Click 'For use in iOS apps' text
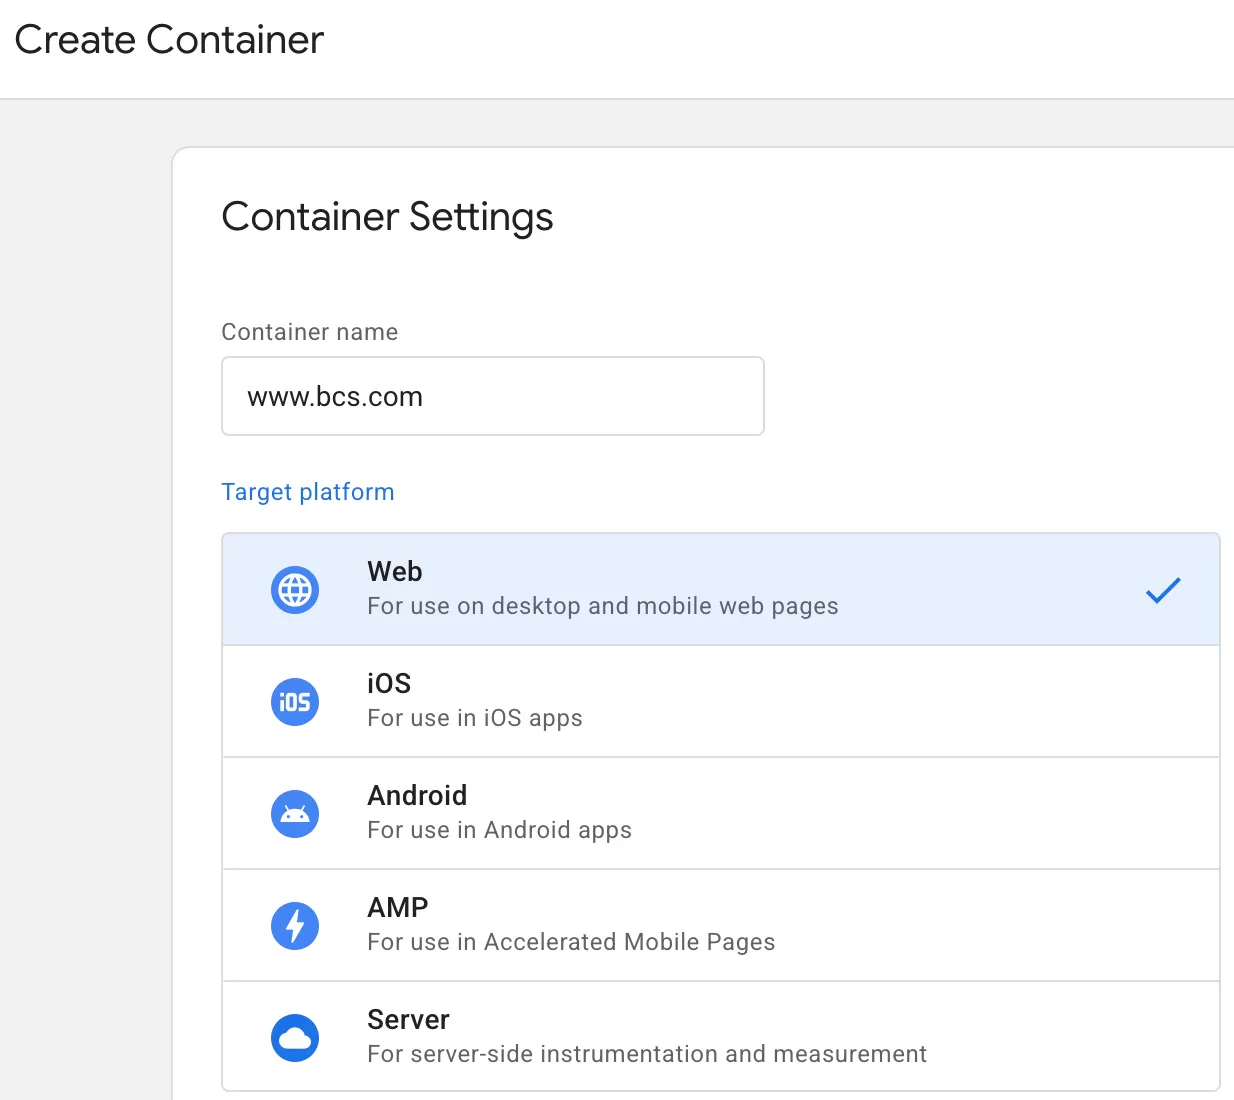Viewport: 1234px width, 1100px height. coord(475,718)
